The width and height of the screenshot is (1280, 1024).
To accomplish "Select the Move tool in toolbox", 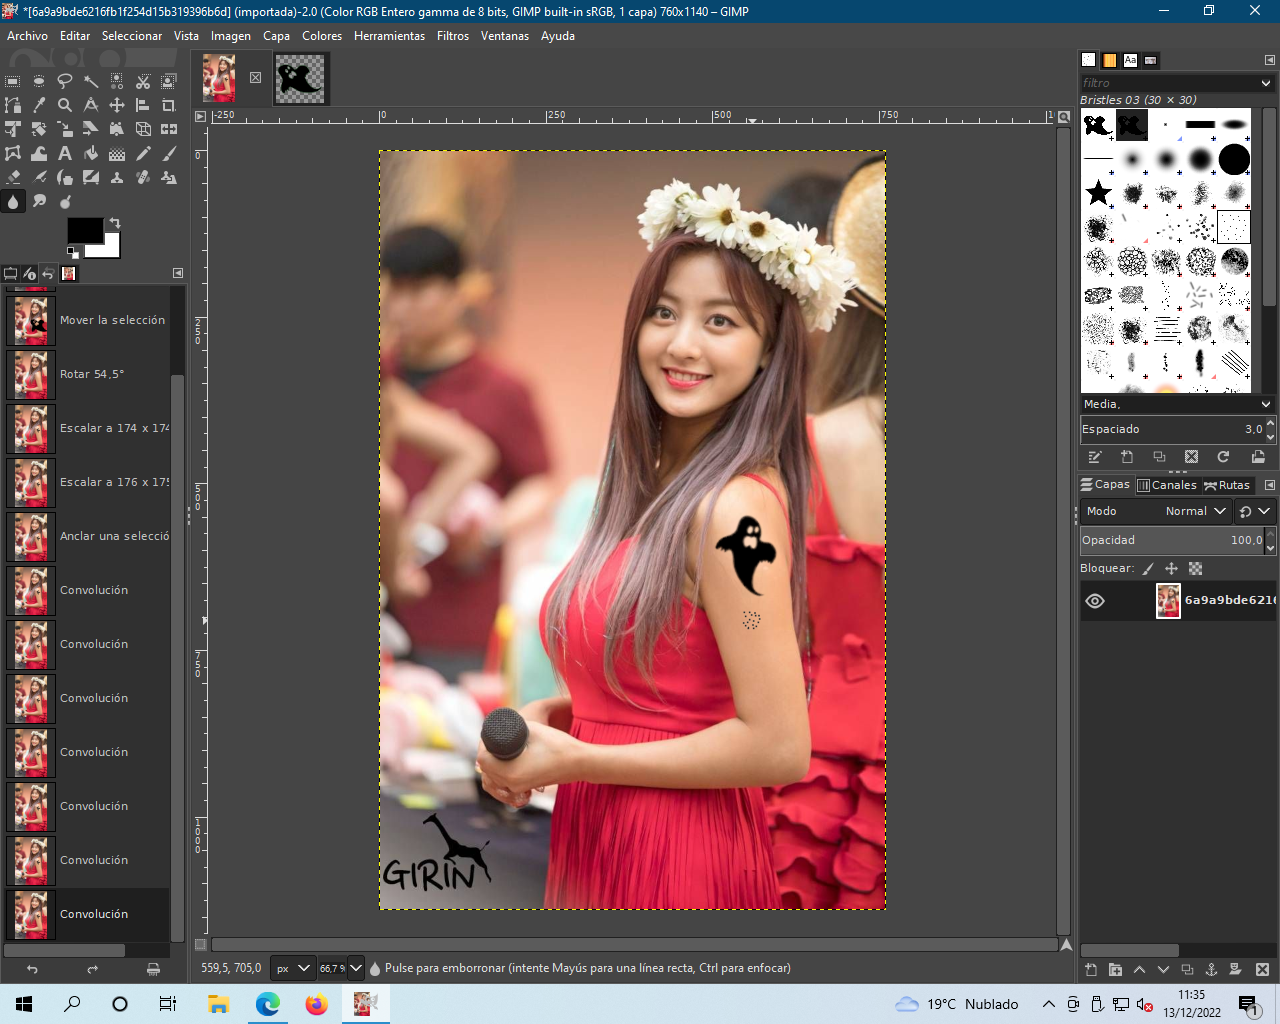I will coord(117,105).
